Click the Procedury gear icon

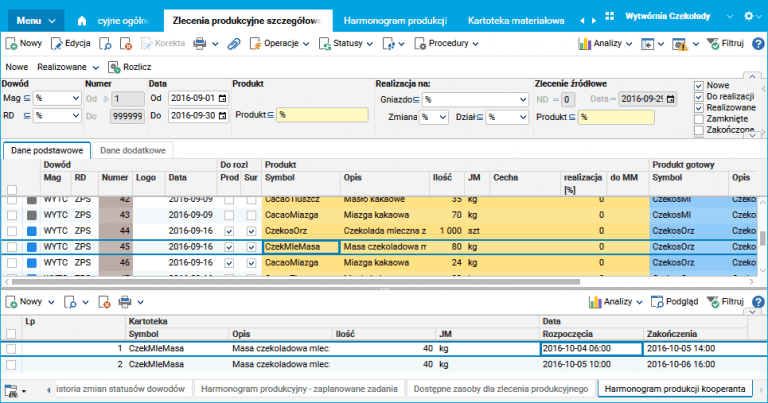[420, 44]
